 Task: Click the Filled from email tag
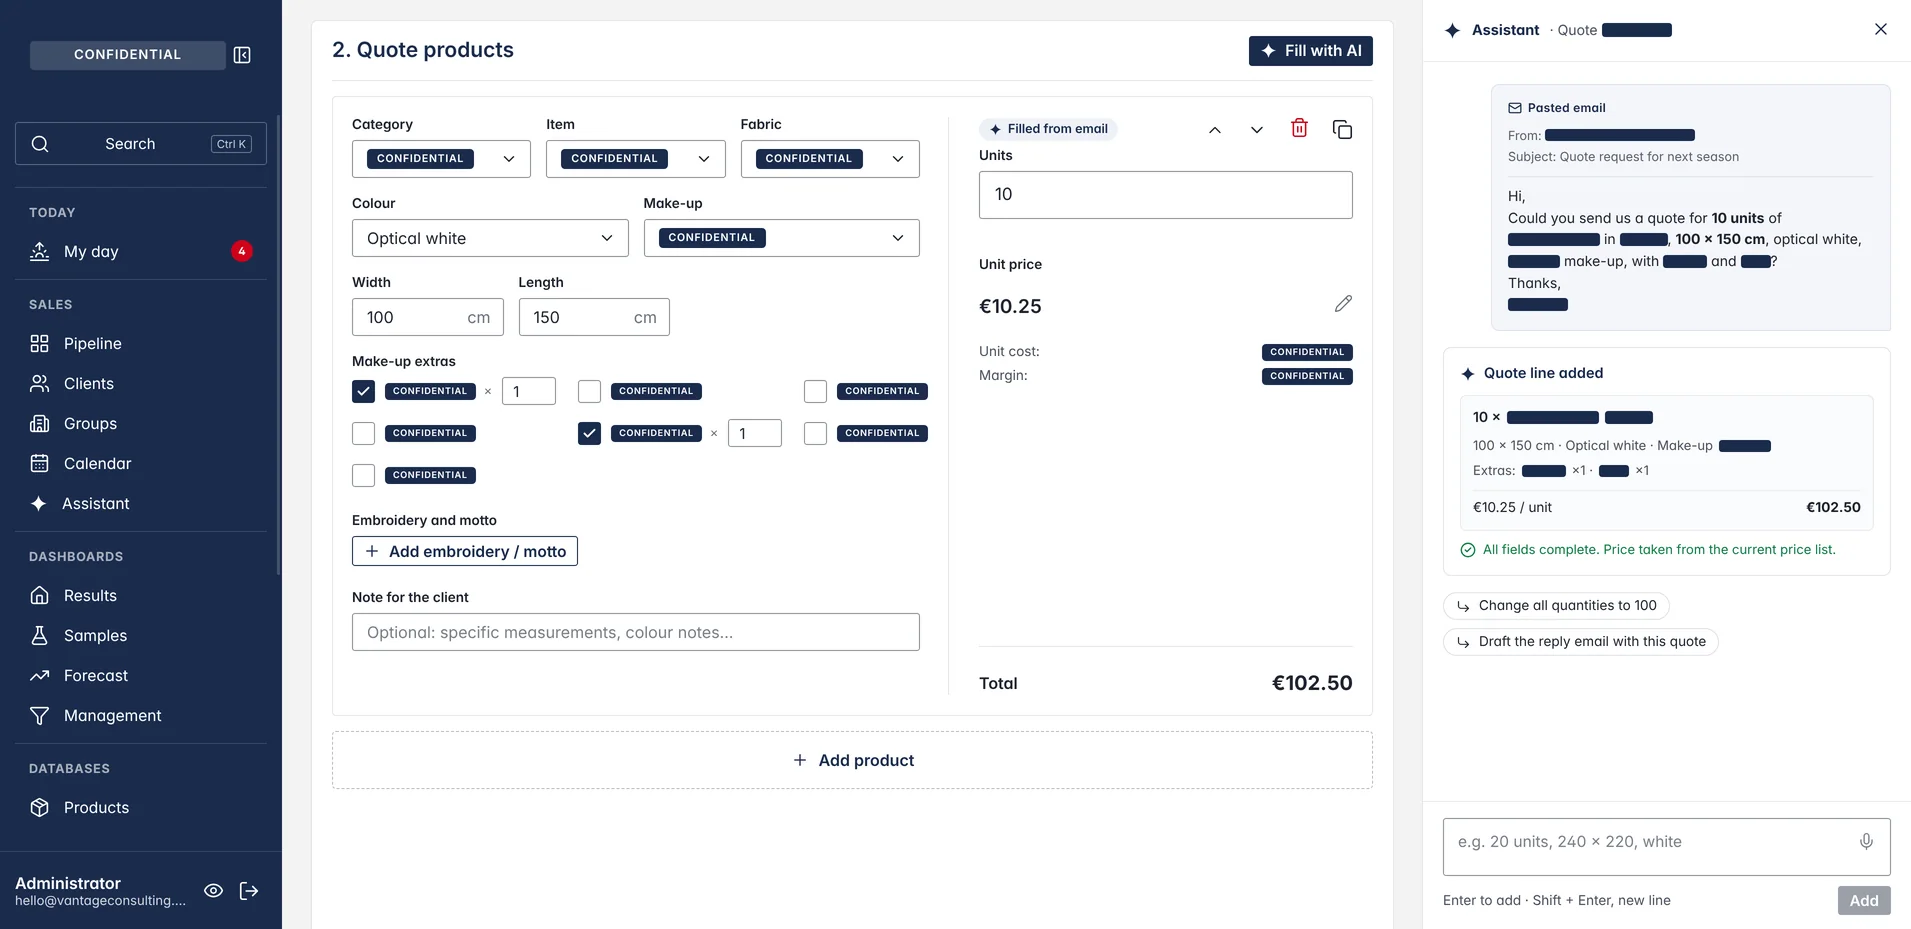tap(1048, 129)
